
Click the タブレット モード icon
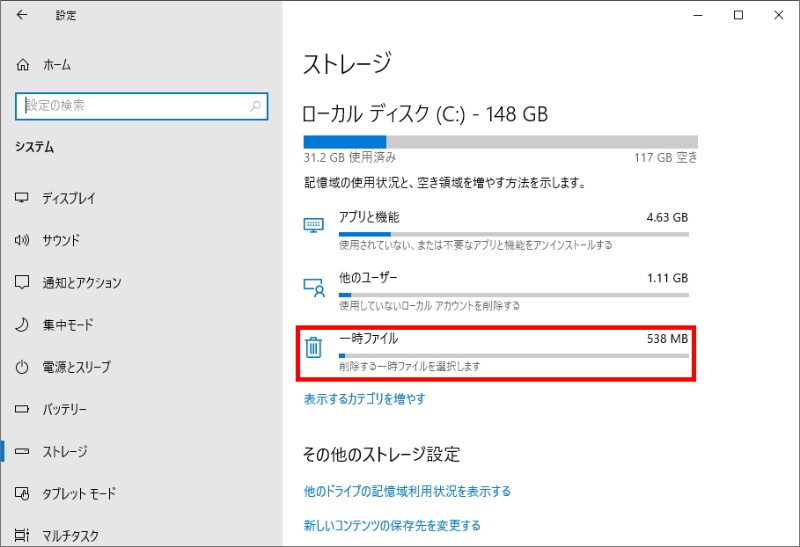pyautogui.click(x=22, y=493)
